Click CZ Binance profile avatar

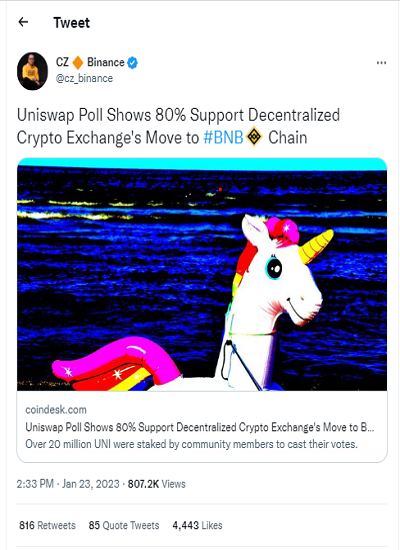[x=32, y=71]
